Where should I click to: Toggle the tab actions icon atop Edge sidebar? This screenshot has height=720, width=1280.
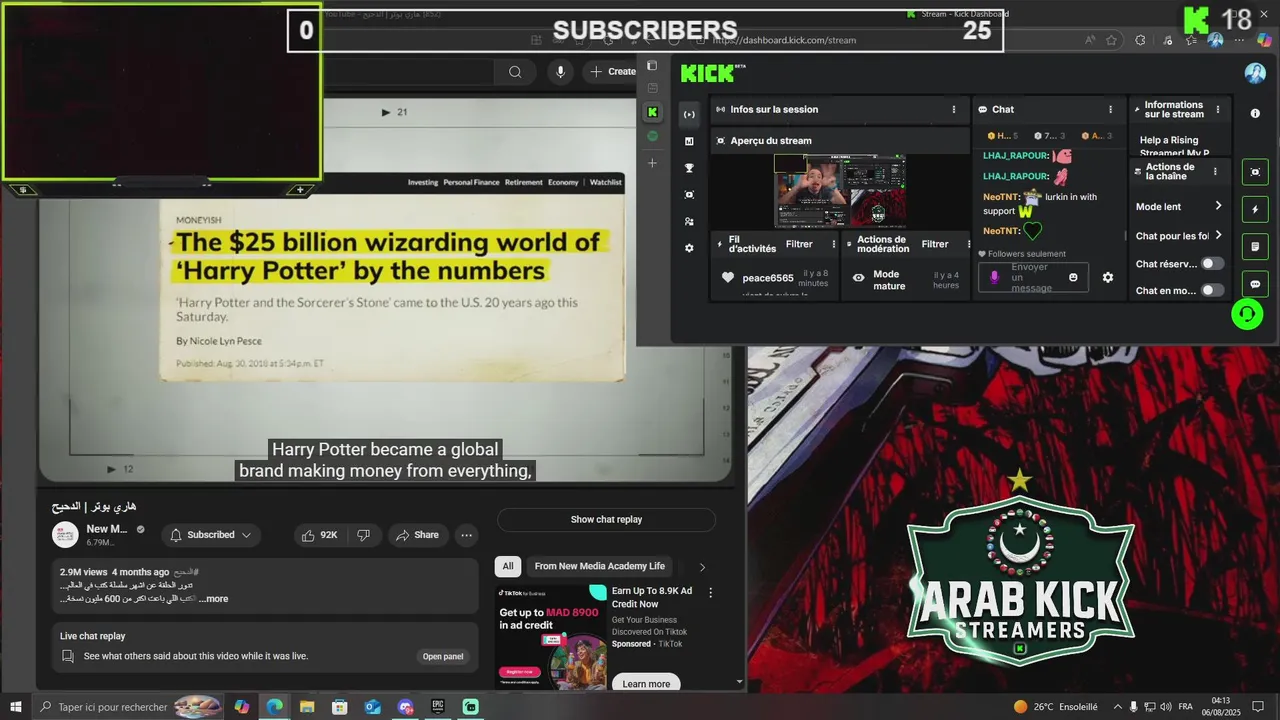(652, 66)
